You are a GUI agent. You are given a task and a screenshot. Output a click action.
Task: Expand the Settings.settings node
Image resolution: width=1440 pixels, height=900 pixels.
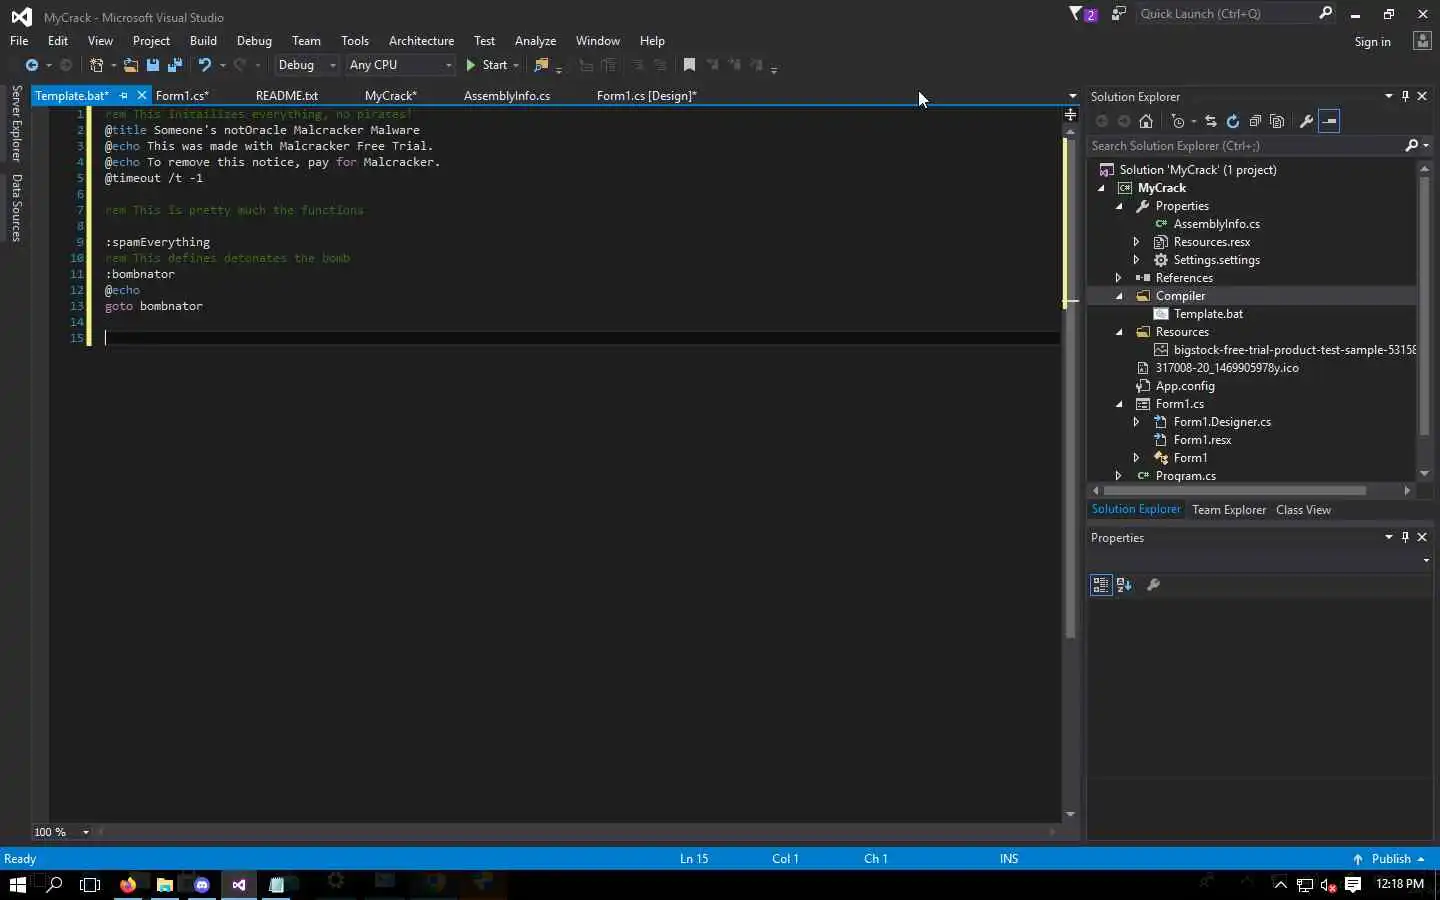pos(1137,260)
